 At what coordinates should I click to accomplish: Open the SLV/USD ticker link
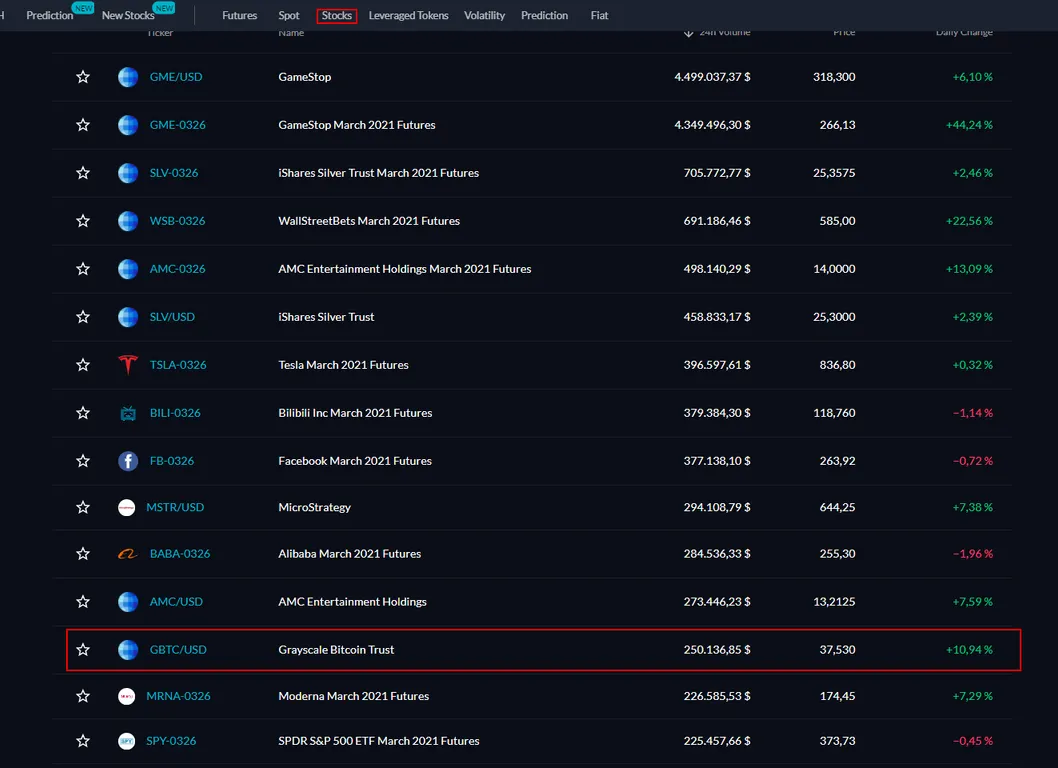click(x=172, y=317)
